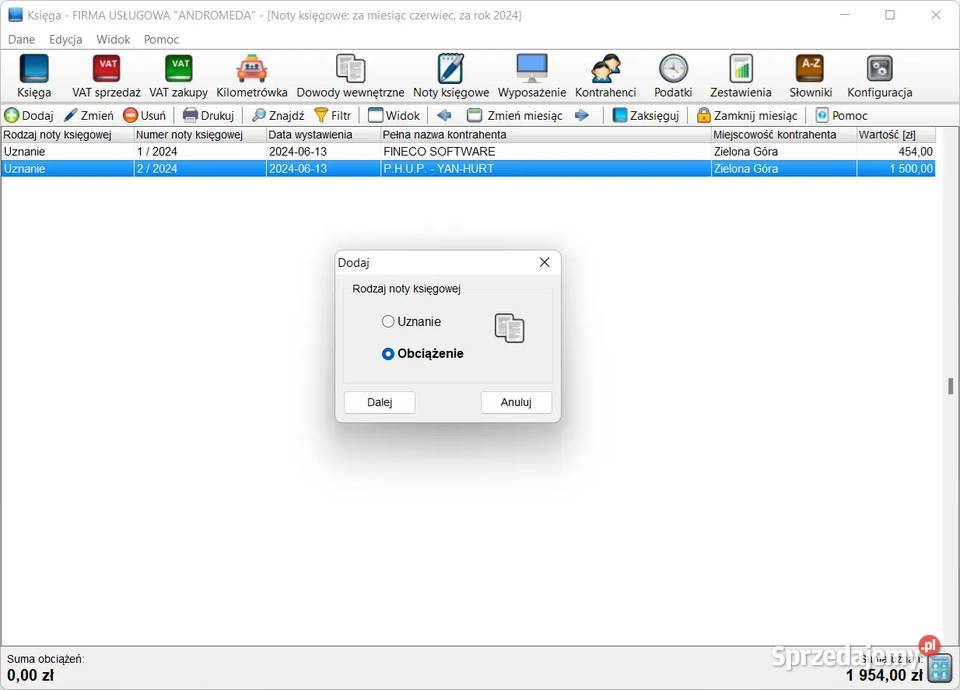Image resolution: width=960 pixels, height=690 pixels.
Task: Open Dowody wewnętrzne documents
Action: coord(350,76)
